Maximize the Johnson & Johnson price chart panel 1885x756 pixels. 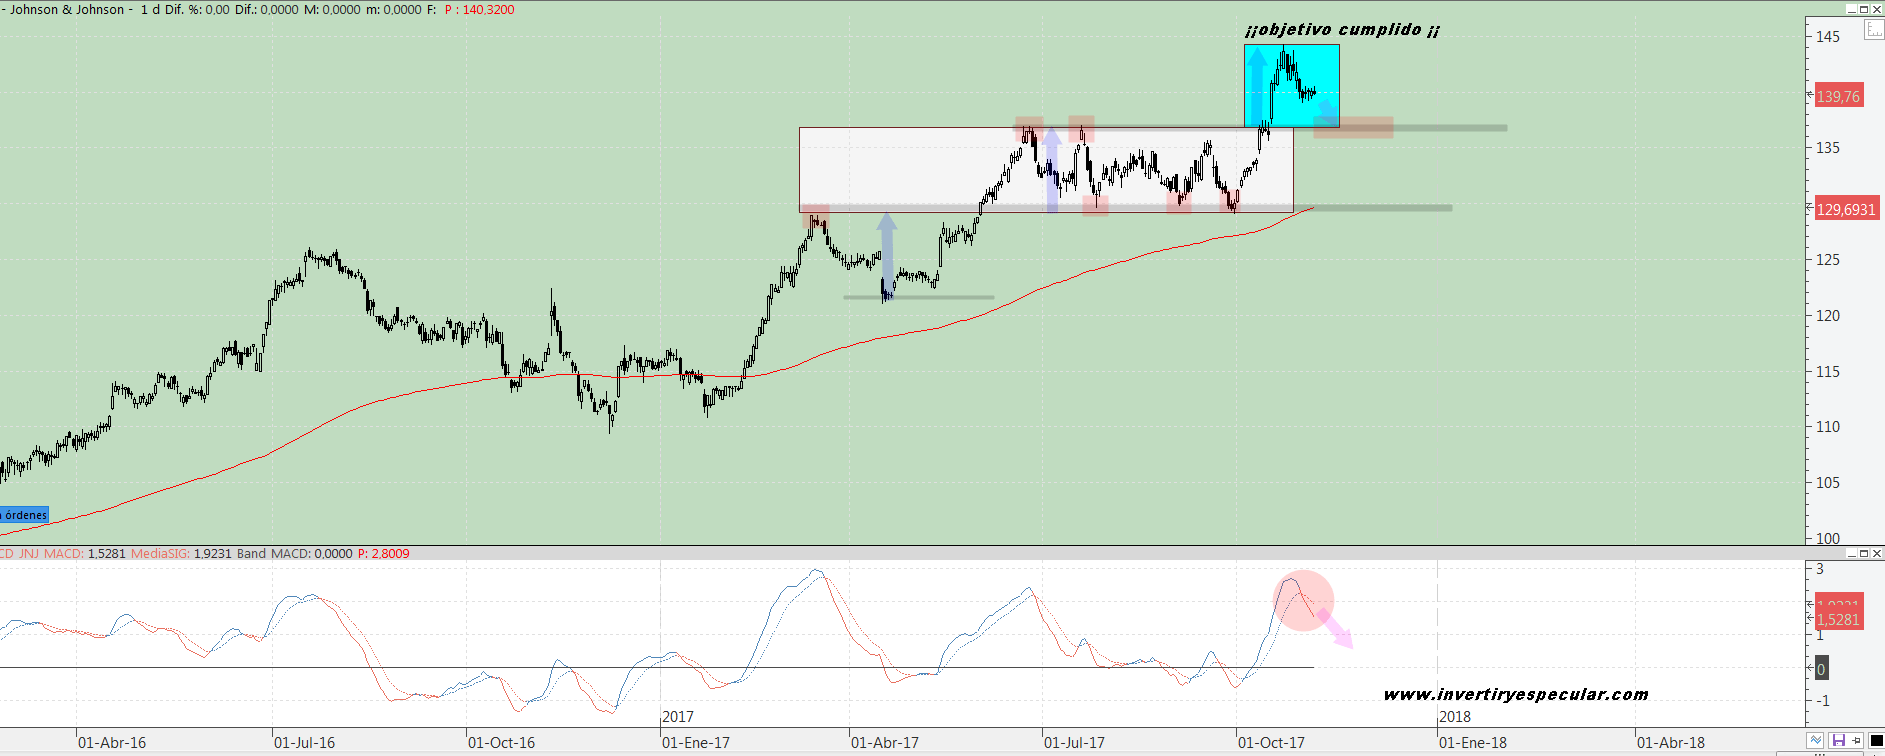1864,9
